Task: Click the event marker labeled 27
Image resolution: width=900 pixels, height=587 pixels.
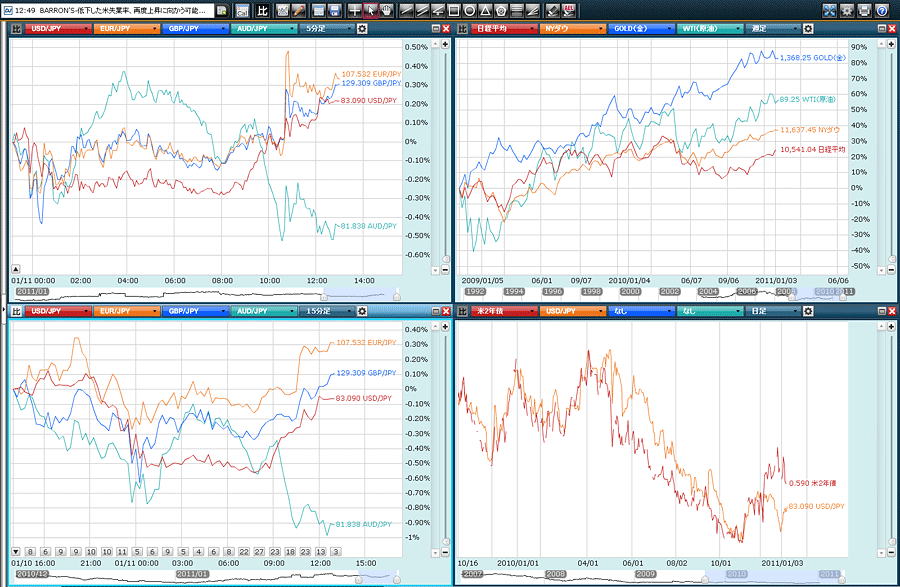Action: click(259, 552)
